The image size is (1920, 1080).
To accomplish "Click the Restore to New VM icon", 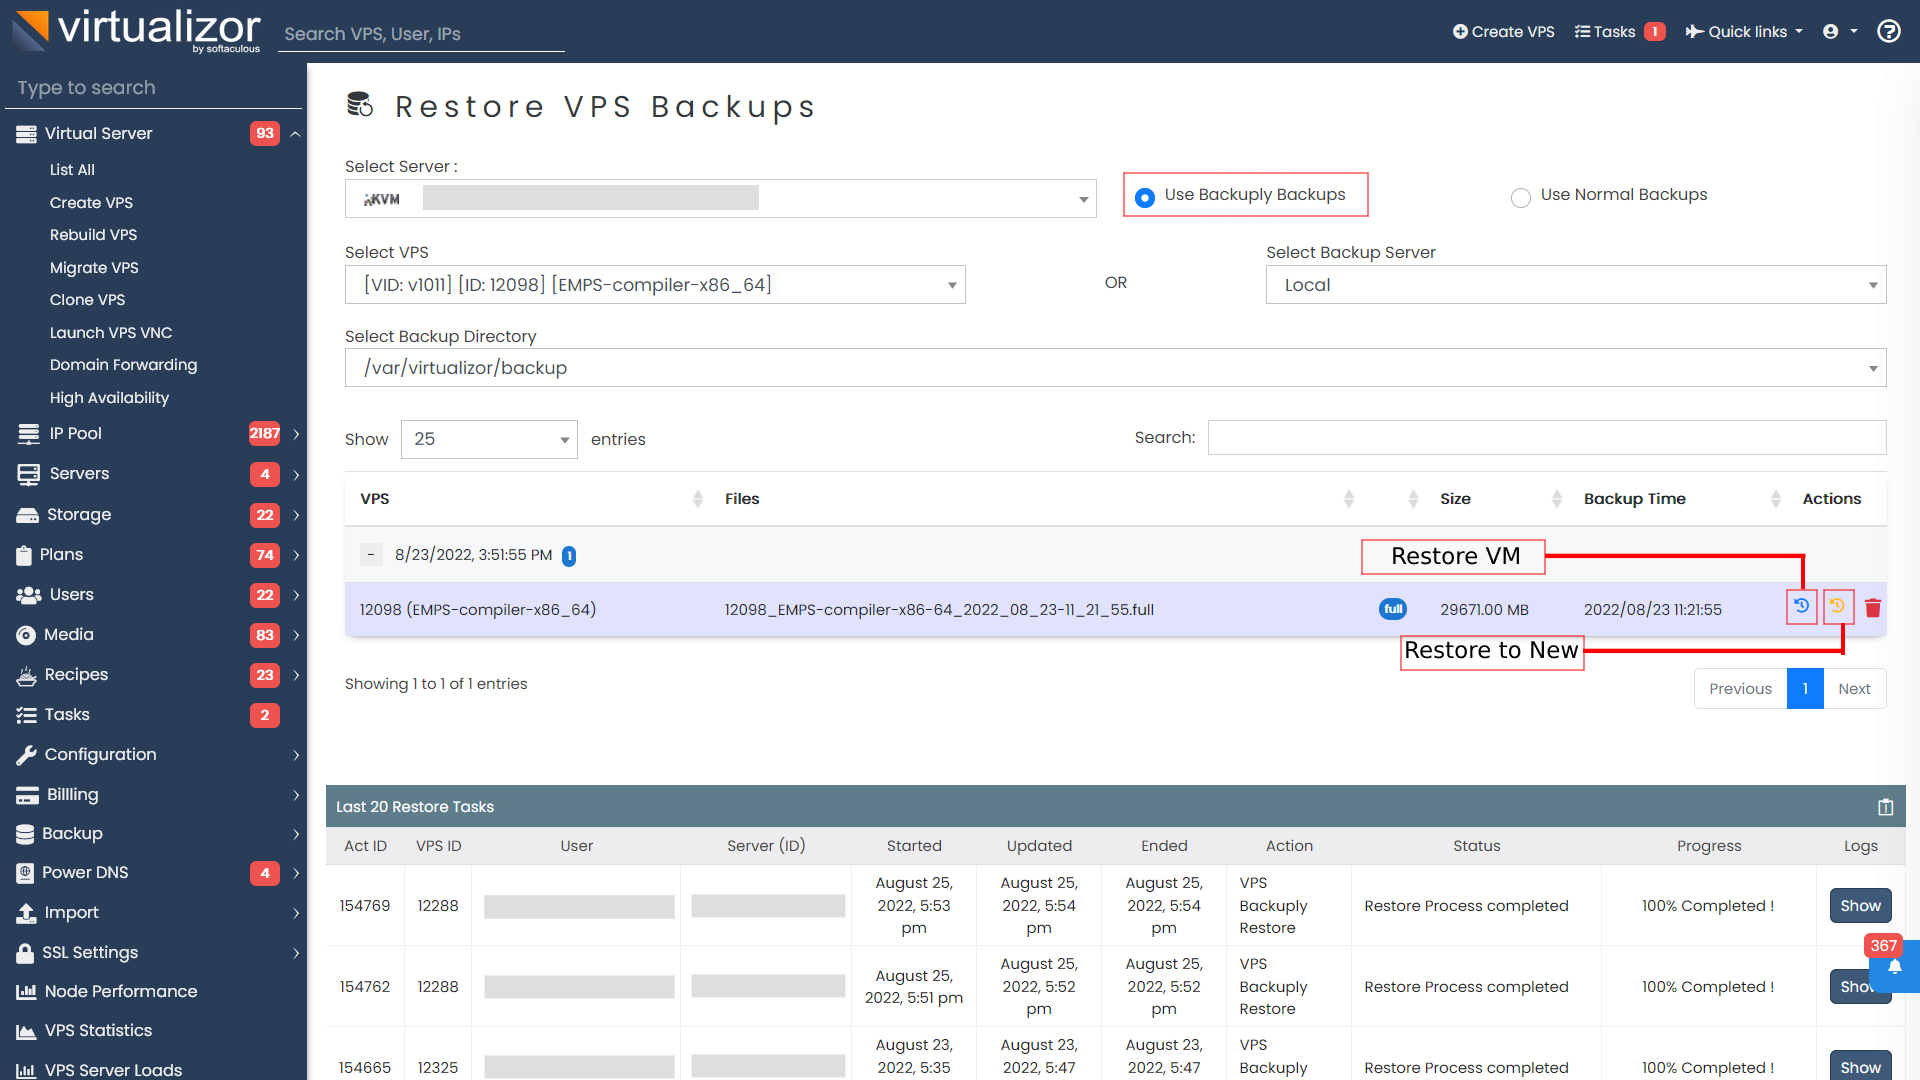I will [1838, 607].
